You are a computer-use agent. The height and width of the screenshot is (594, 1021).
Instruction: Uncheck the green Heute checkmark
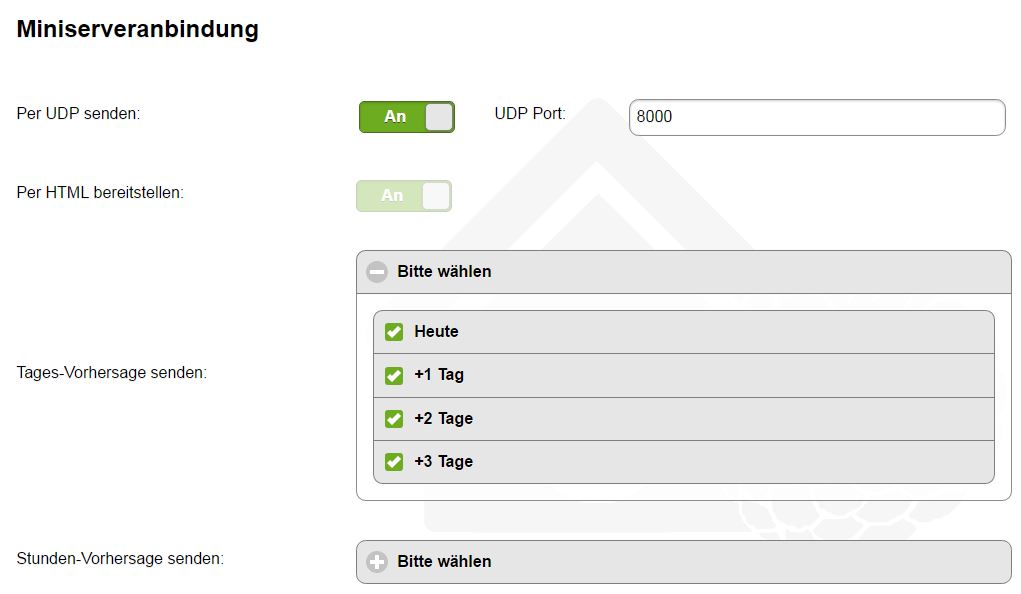[394, 332]
